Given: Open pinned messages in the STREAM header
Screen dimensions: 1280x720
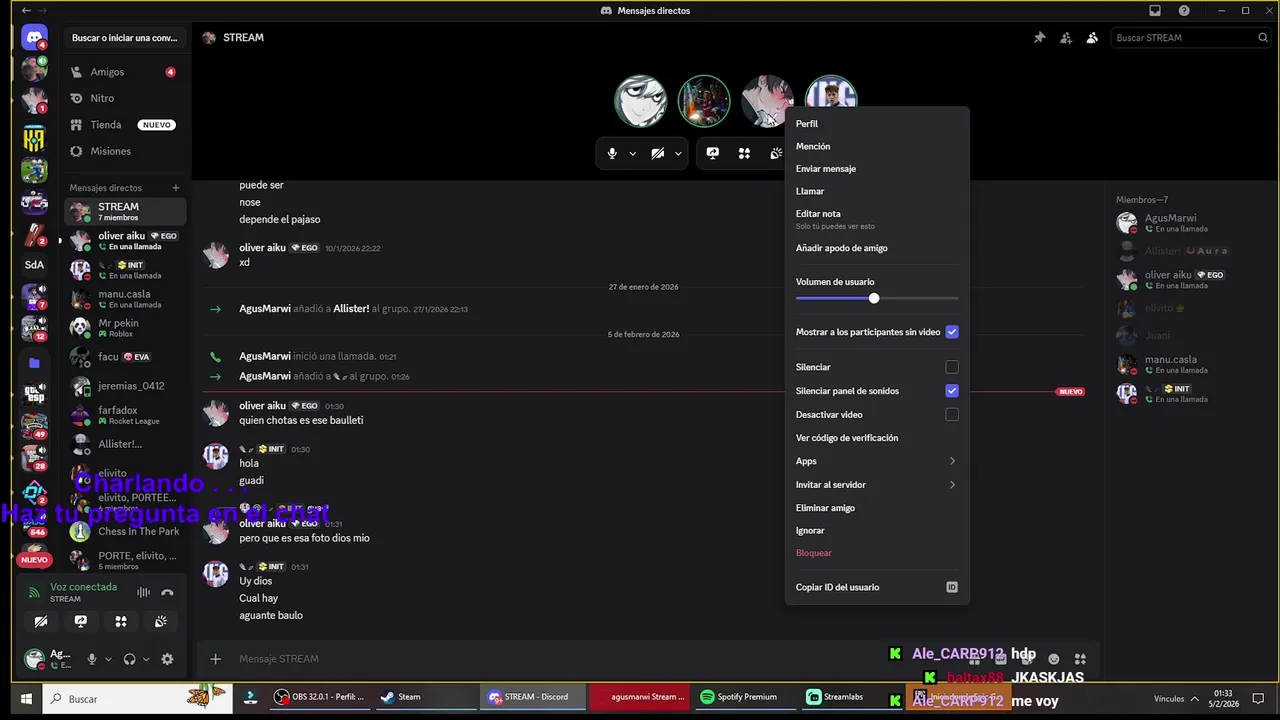Looking at the screenshot, I should pos(1039,38).
